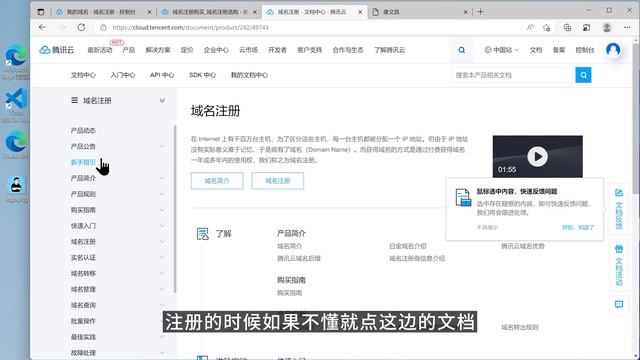Open browser profile avatar icon
Viewport: 640px width, 360px height.
[x=607, y=27]
